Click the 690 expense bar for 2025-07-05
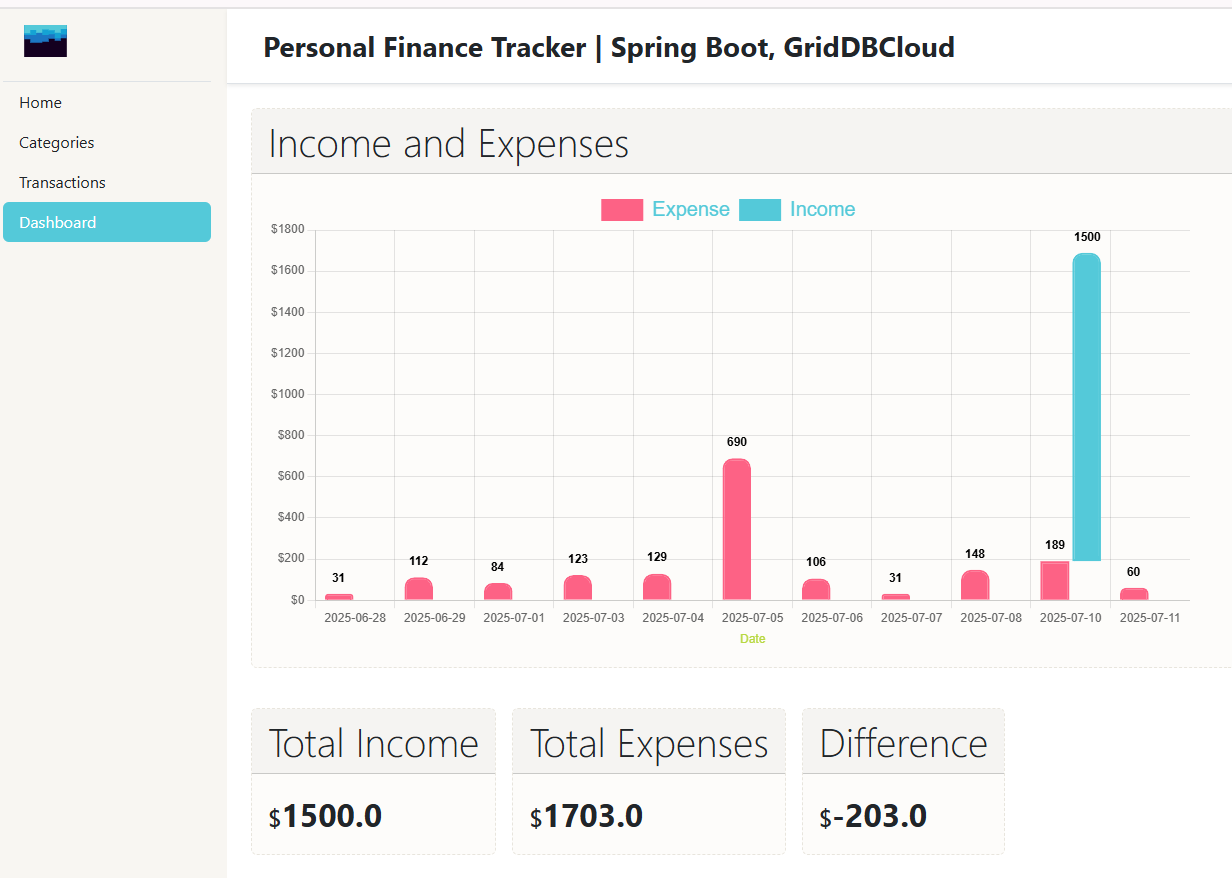Screen dimensions: 1232x878 click(x=737, y=530)
